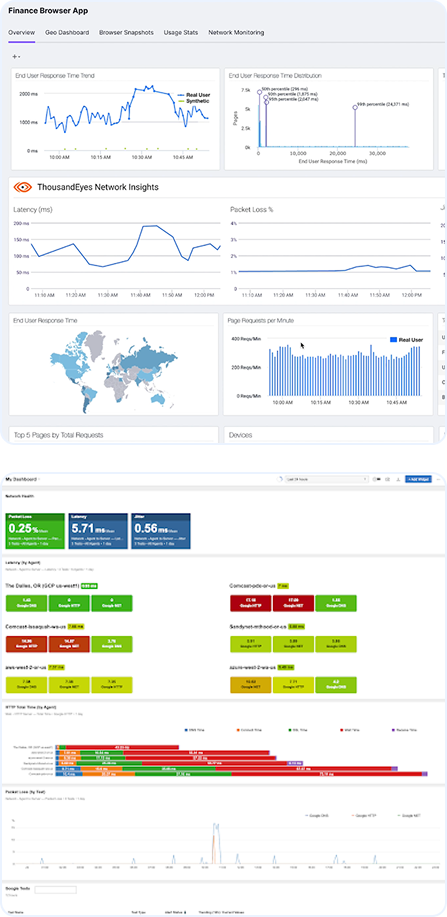
Task: Open the 'My Dashboard' name dropdown
Action: (x=21, y=479)
